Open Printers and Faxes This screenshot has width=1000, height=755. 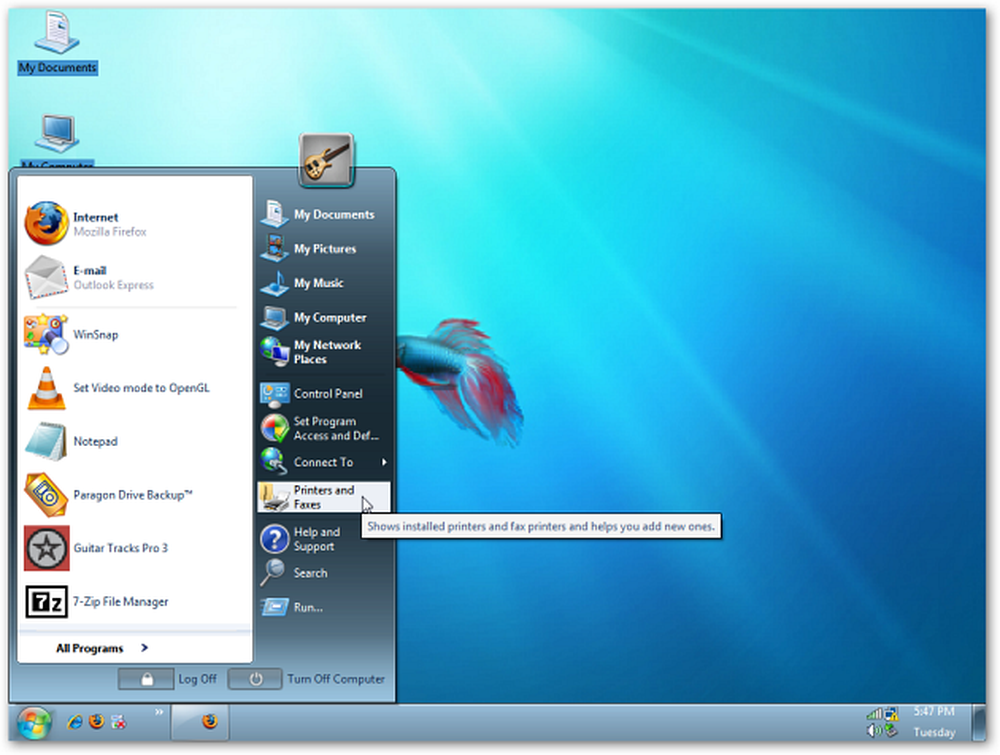point(324,497)
